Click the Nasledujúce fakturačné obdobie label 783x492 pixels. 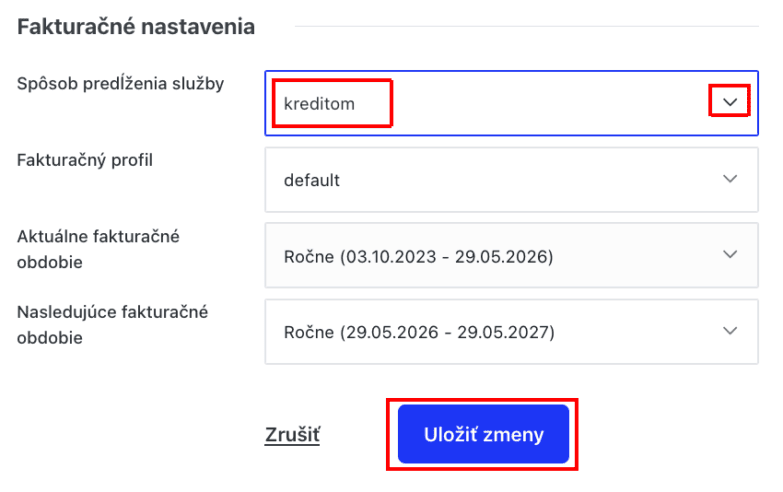[112, 324]
